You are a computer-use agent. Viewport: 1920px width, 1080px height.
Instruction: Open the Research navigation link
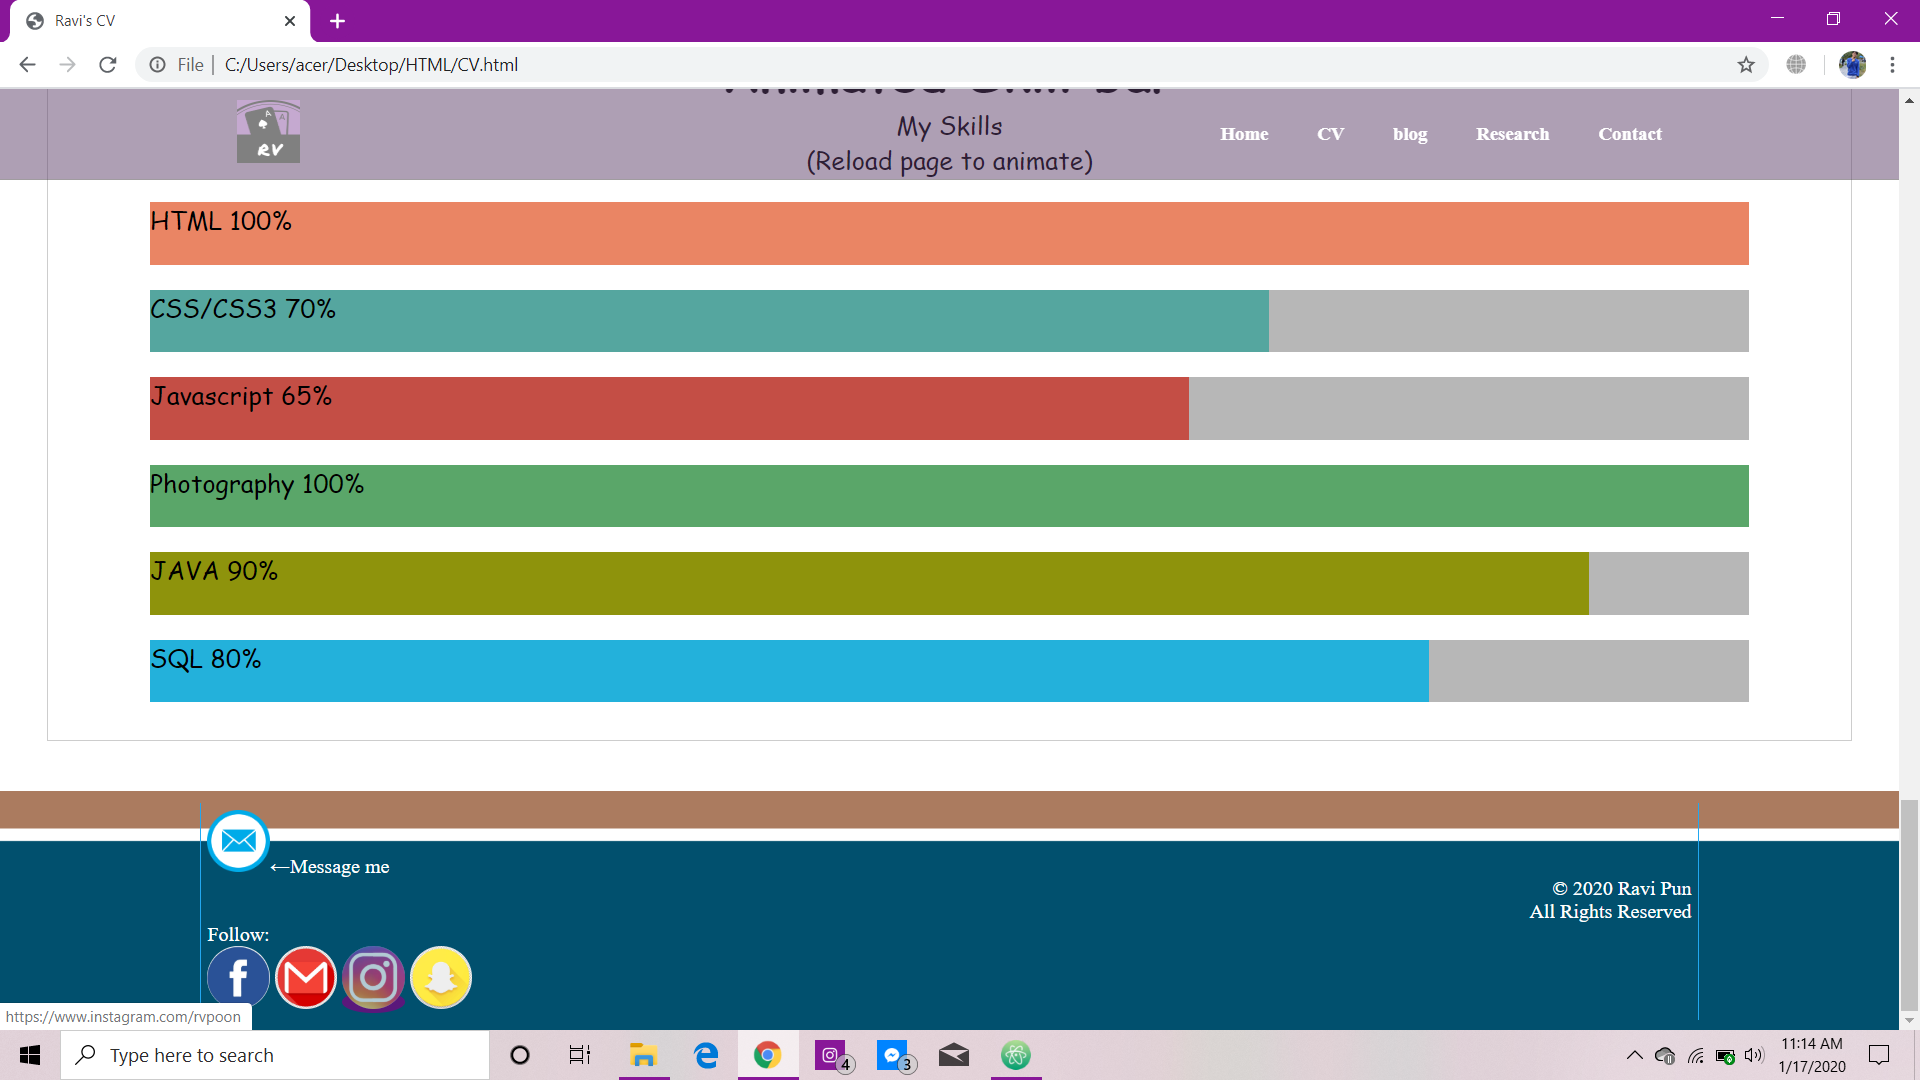(x=1512, y=134)
